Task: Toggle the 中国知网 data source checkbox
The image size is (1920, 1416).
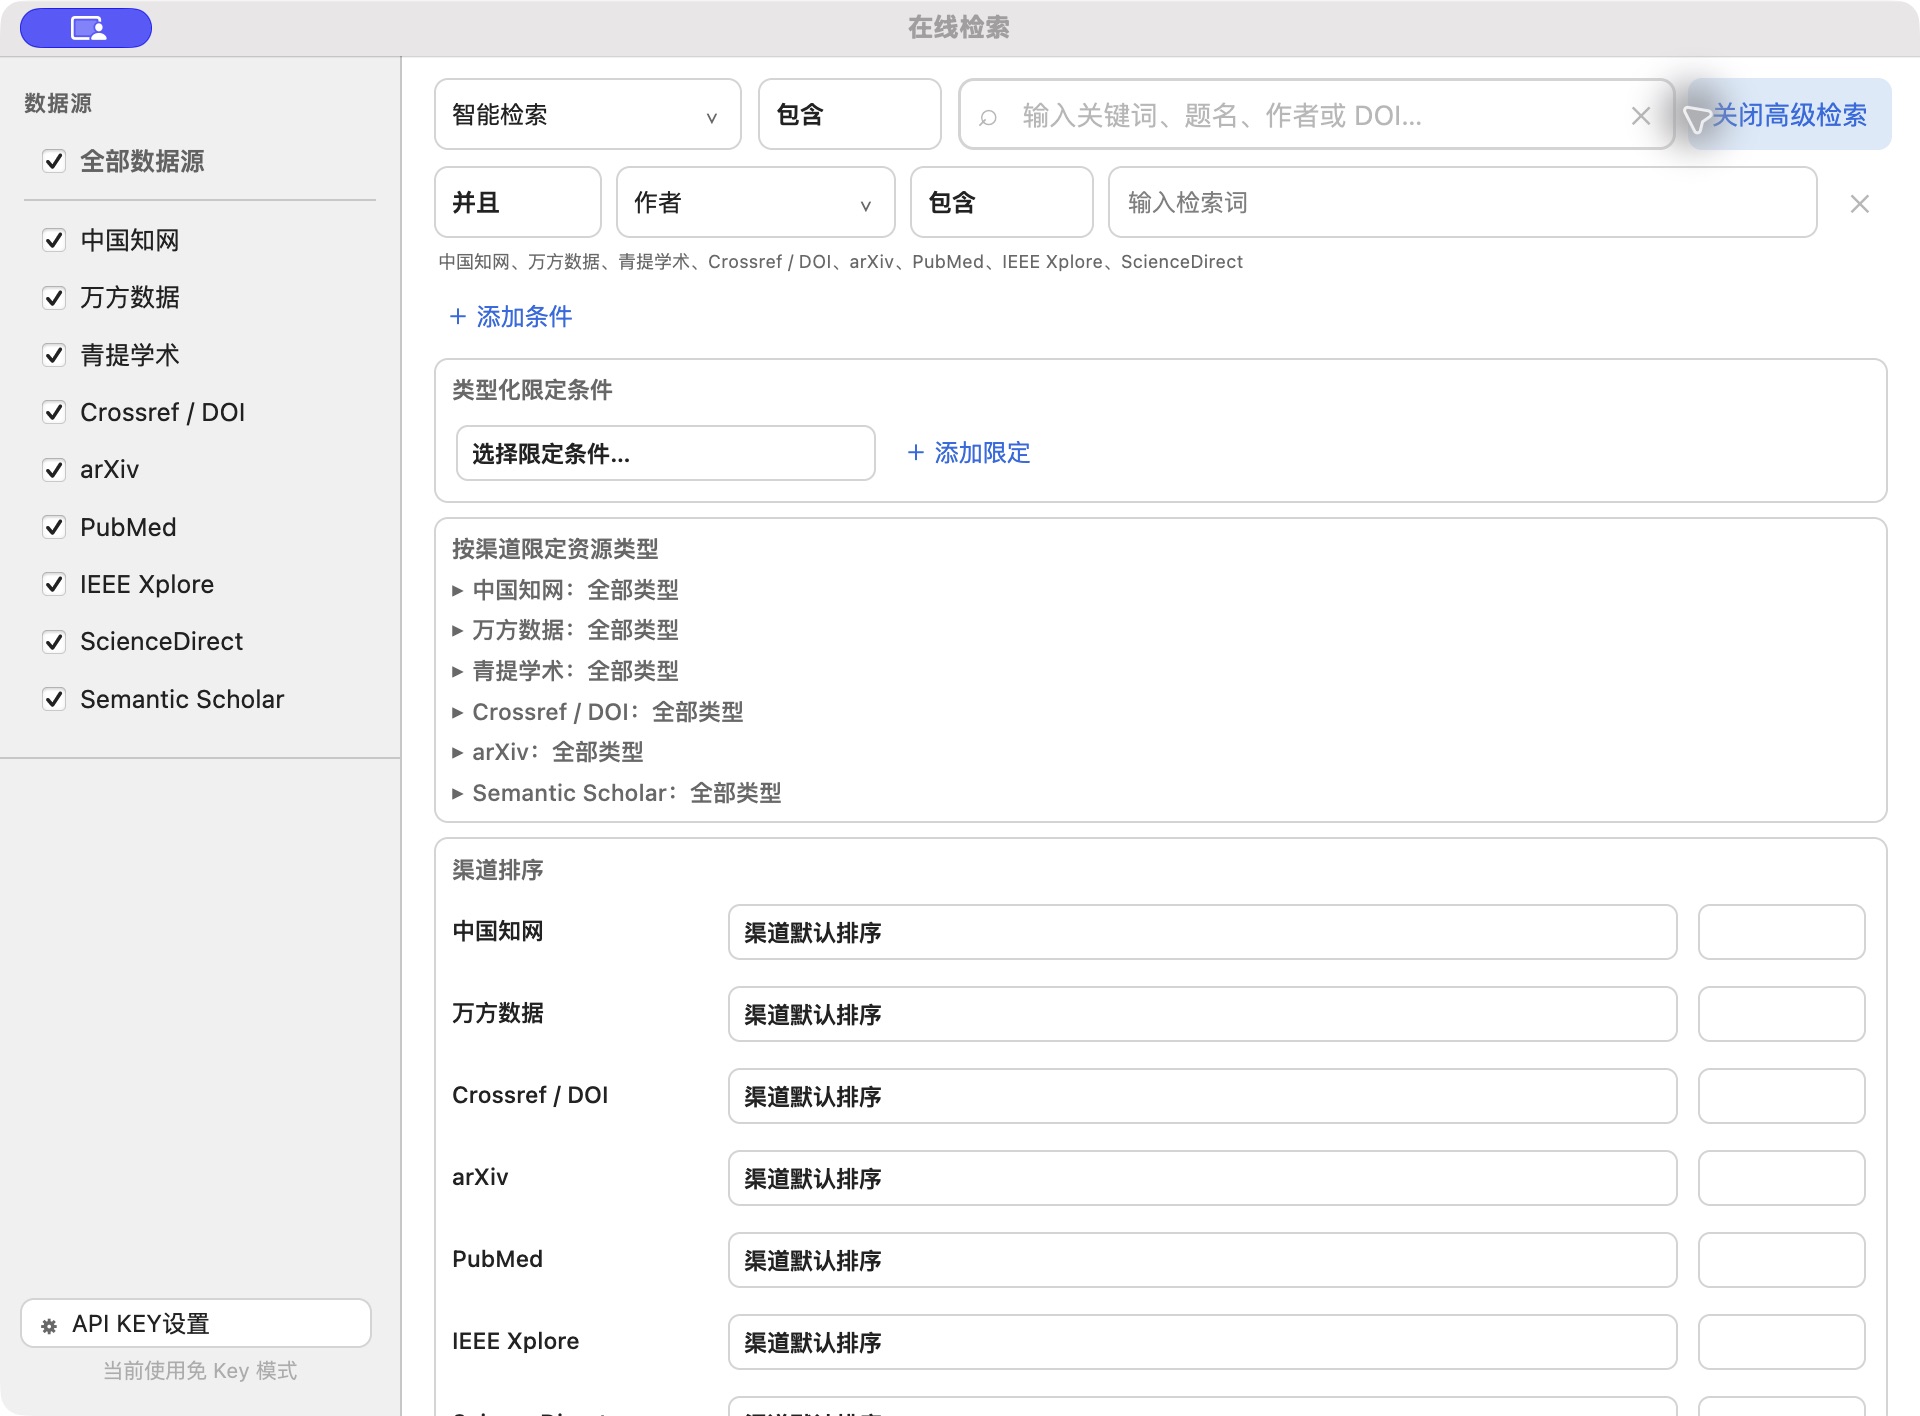Action: (54, 240)
